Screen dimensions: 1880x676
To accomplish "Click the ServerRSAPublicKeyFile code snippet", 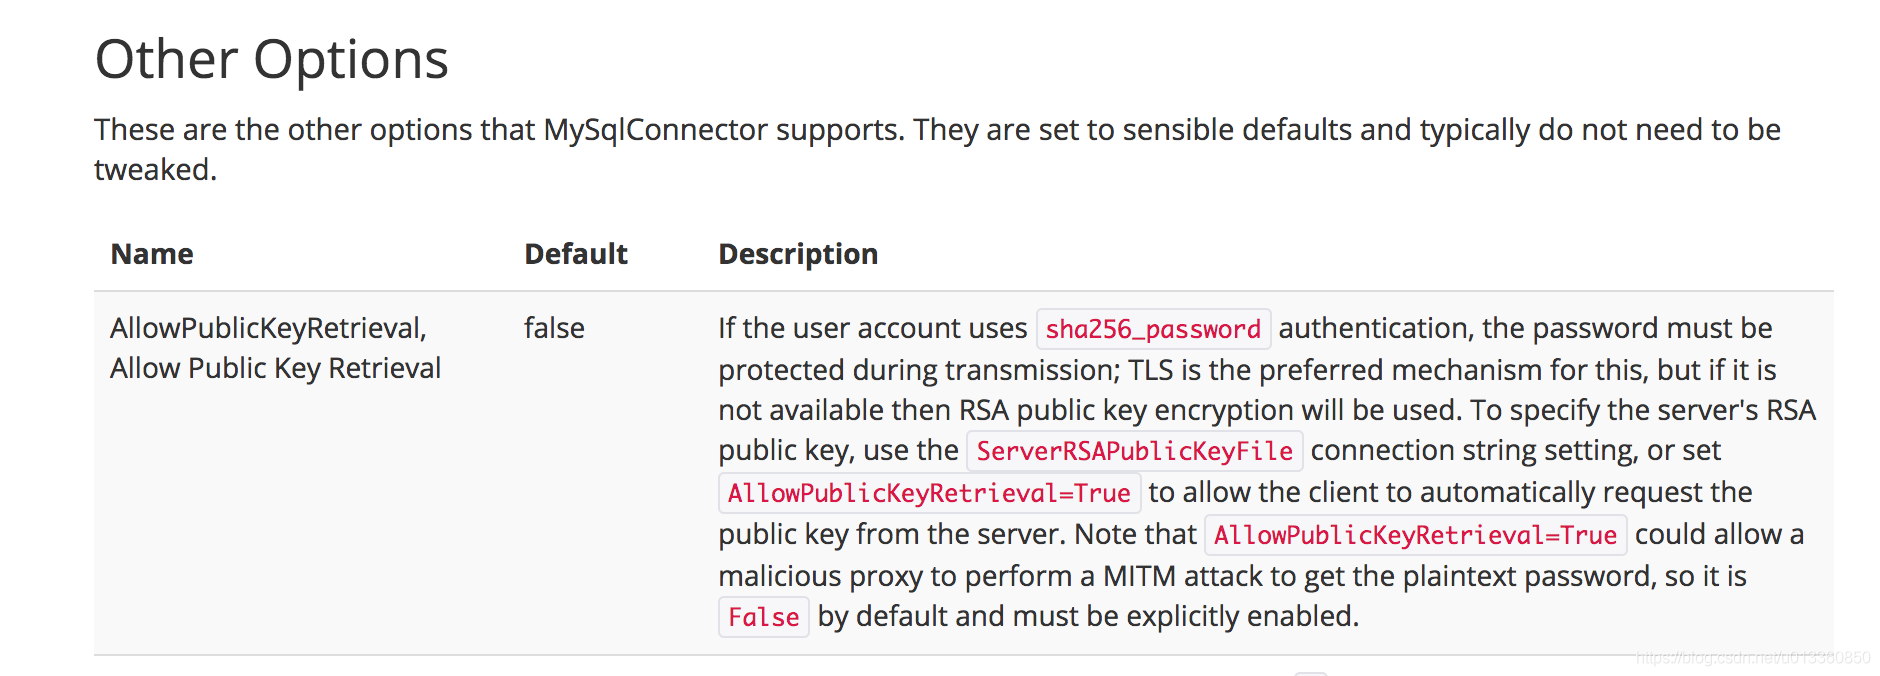I will (1134, 451).
